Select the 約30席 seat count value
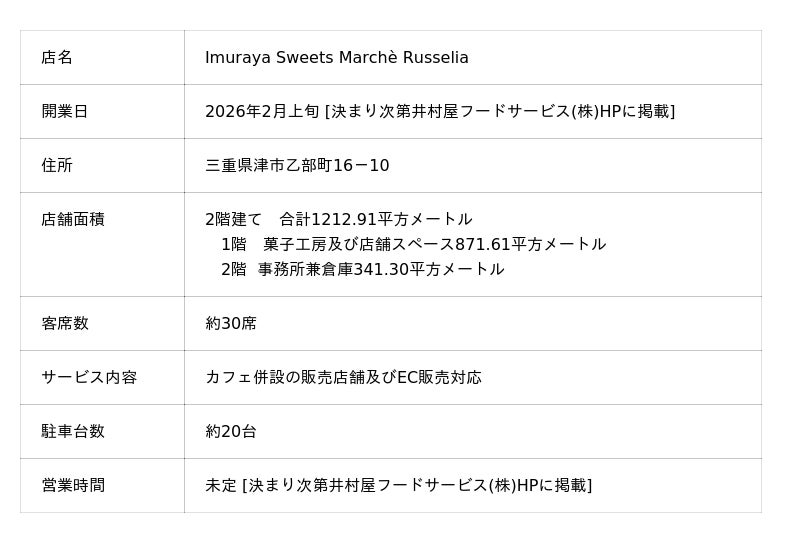The width and height of the screenshot is (800, 543). (x=231, y=324)
